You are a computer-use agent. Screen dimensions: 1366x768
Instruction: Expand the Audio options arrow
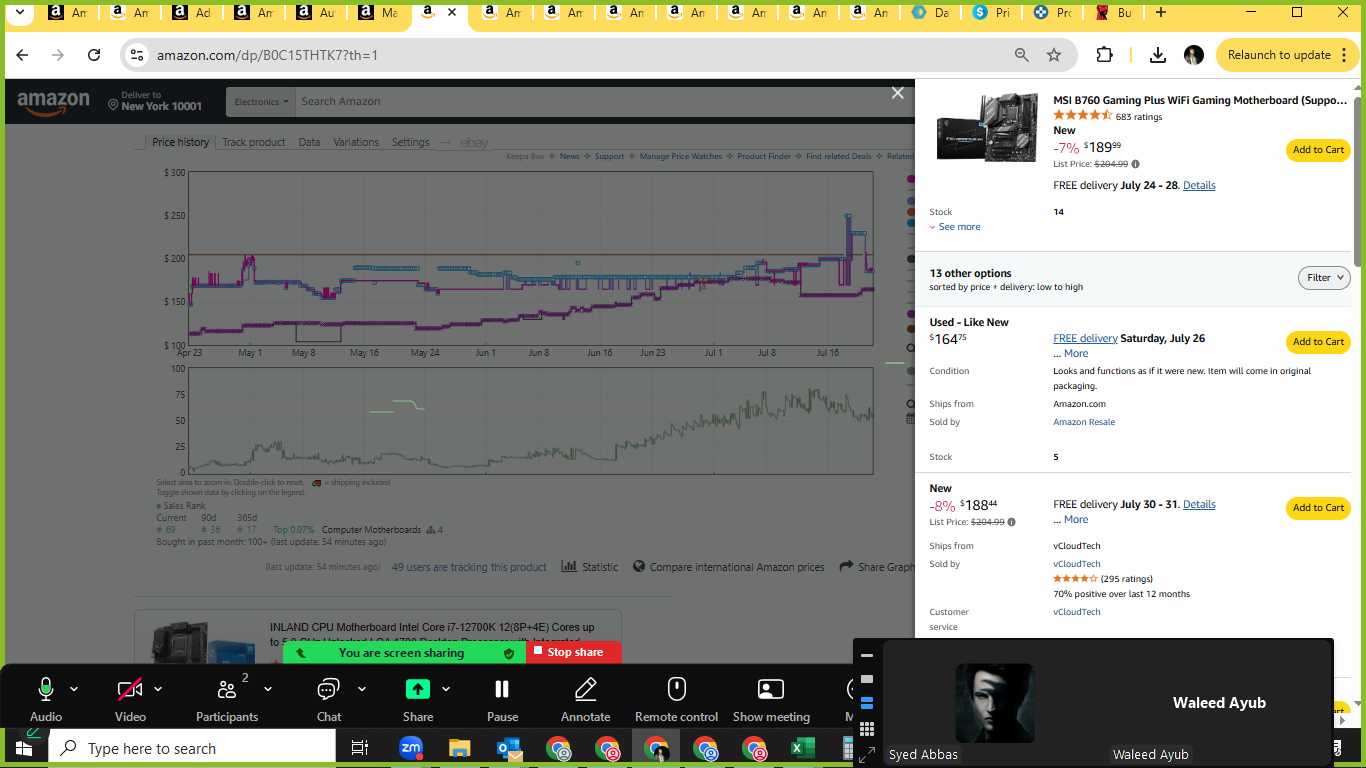point(74,689)
